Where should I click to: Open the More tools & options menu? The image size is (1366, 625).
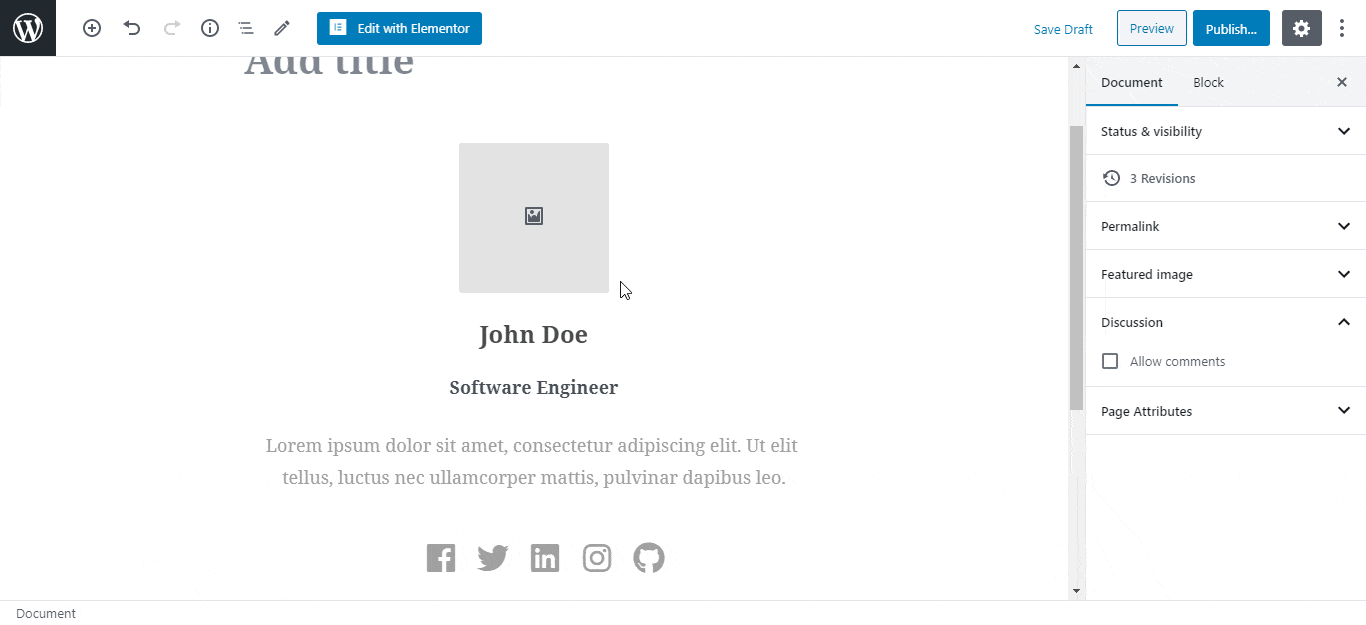click(1343, 28)
